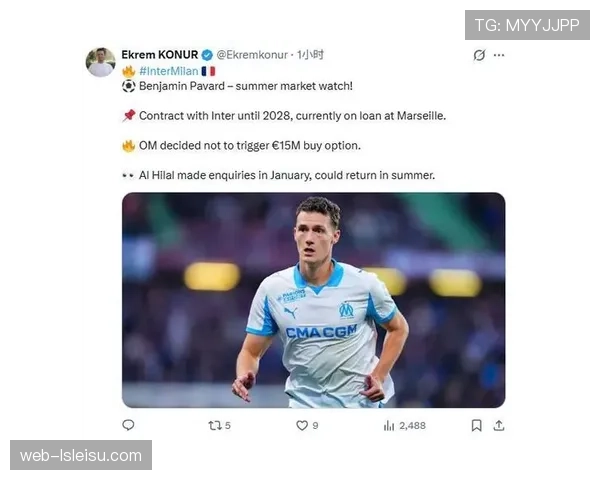
Task: Bookmark this tweet with the bookmark icon
Action: [476, 425]
